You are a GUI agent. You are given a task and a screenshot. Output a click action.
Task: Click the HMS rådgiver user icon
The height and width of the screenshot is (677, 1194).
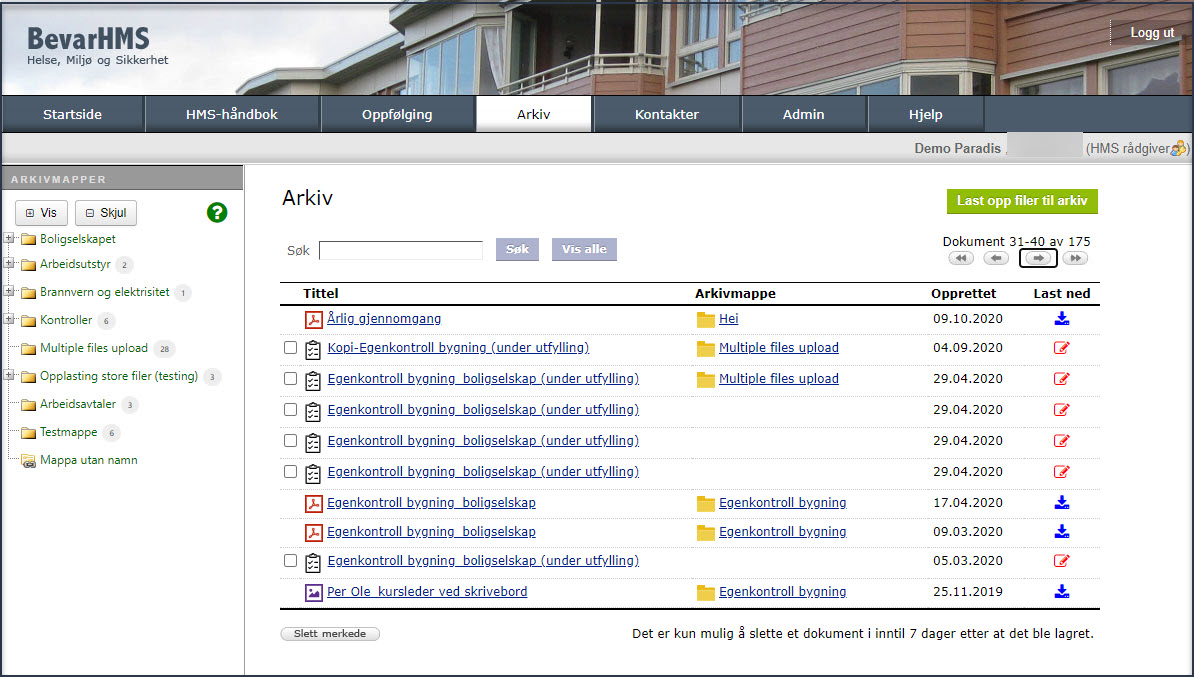(x=1179, y=148)
